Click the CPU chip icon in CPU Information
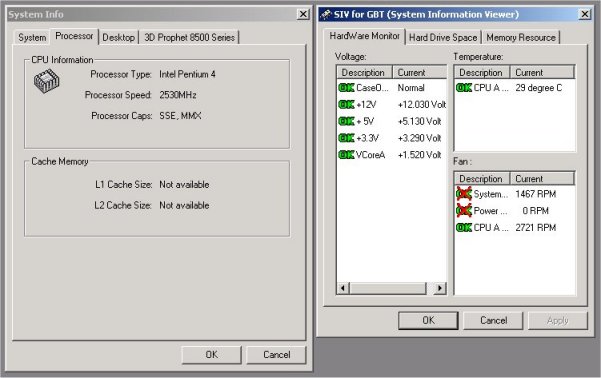Screen dimensions: 601x378 pyautogui.click(x=46, y=81)
